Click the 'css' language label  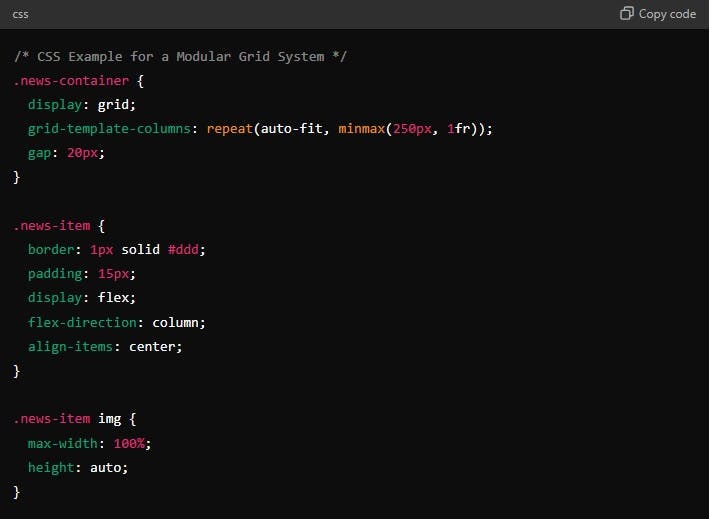click(x=20, y=15)
